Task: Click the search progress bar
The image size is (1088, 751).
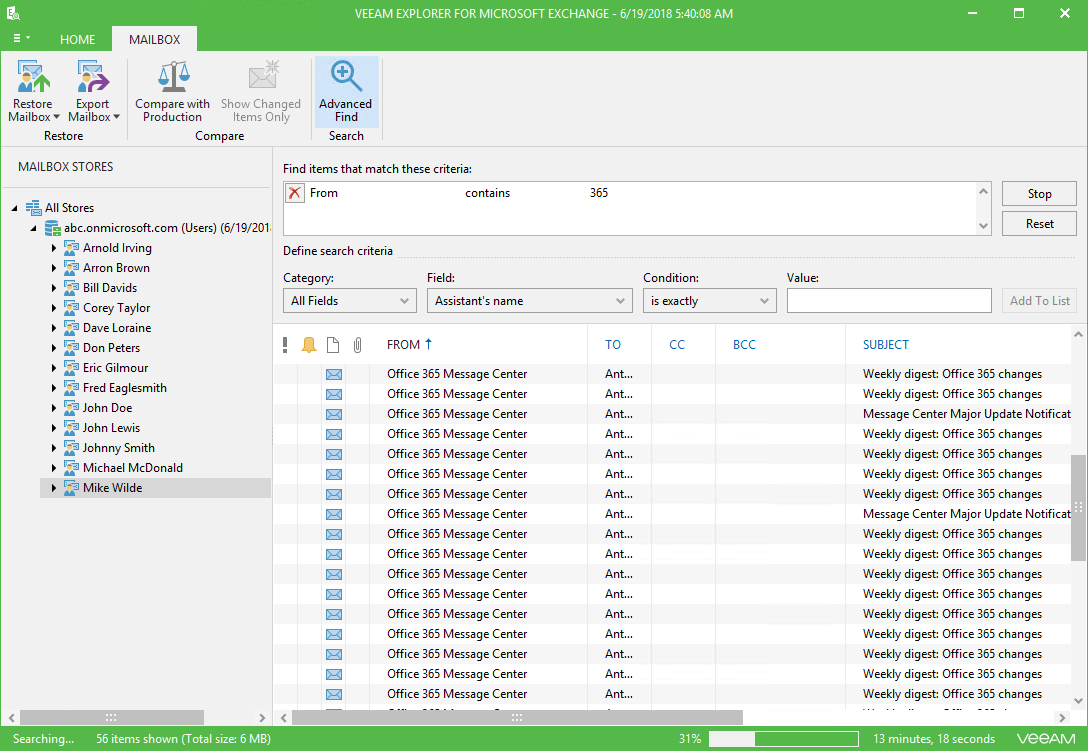Action: point(783,739)
